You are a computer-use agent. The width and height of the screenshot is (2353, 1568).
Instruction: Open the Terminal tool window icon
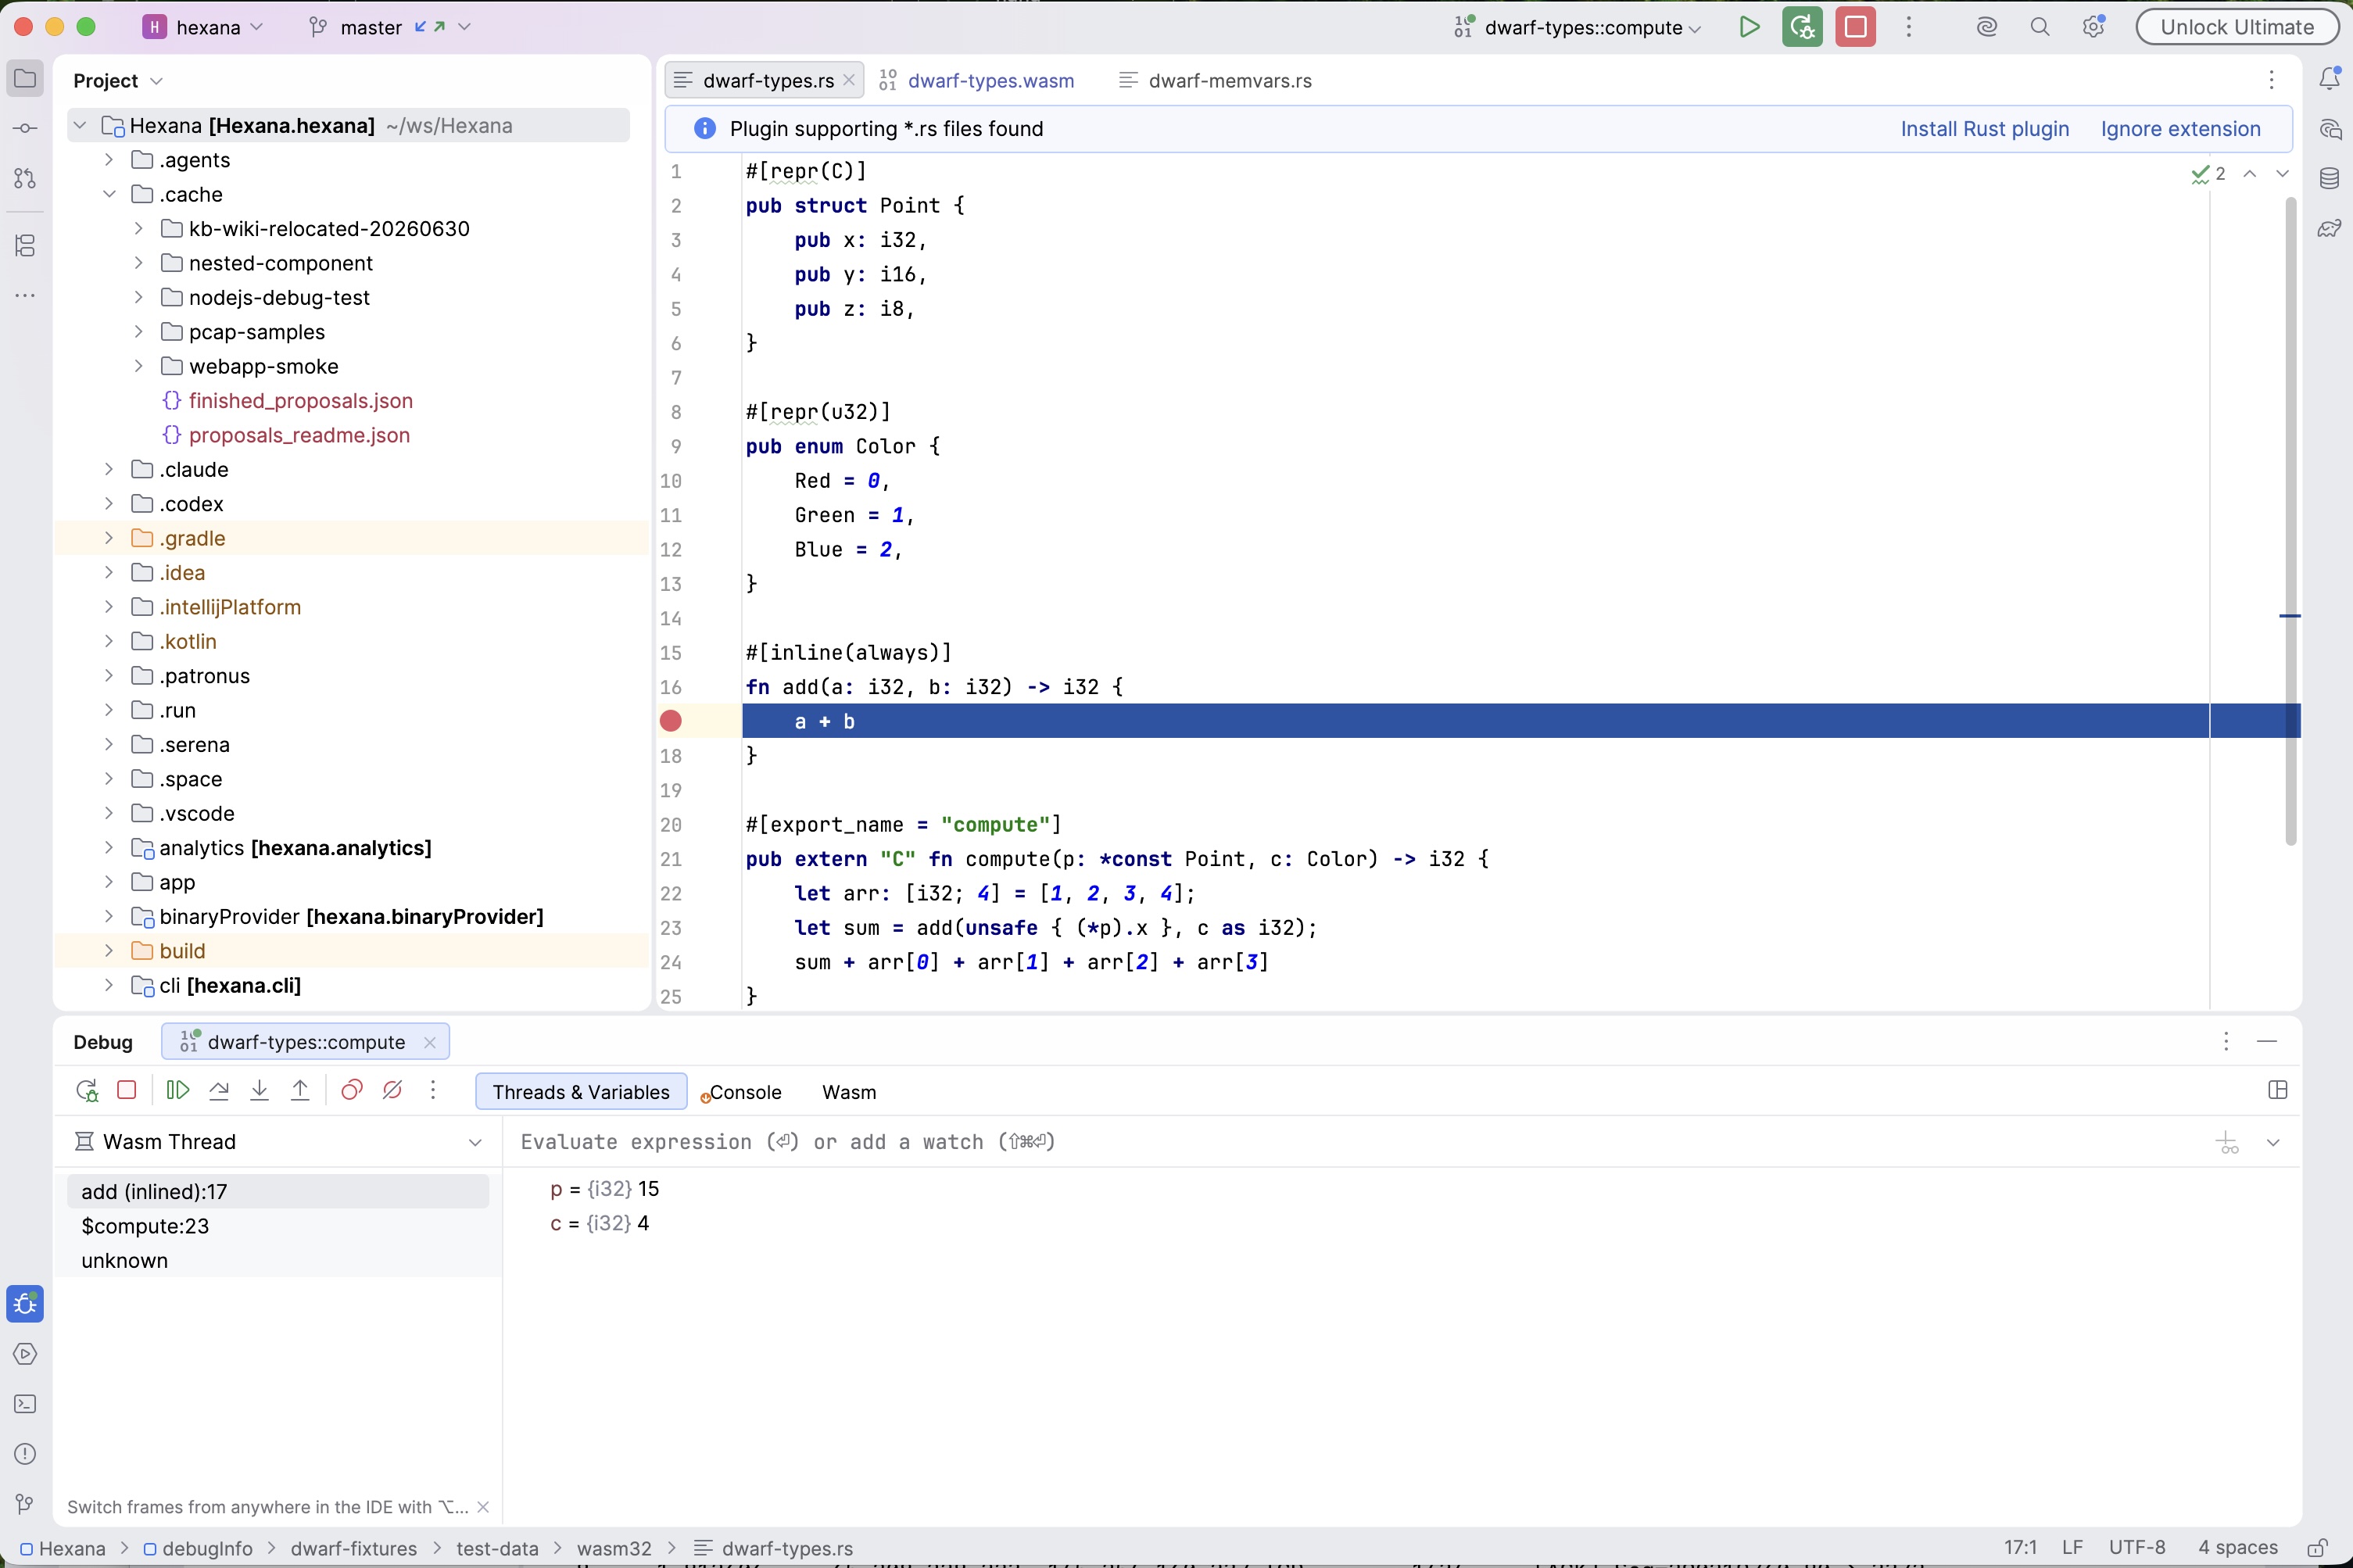pos(25,1404)
